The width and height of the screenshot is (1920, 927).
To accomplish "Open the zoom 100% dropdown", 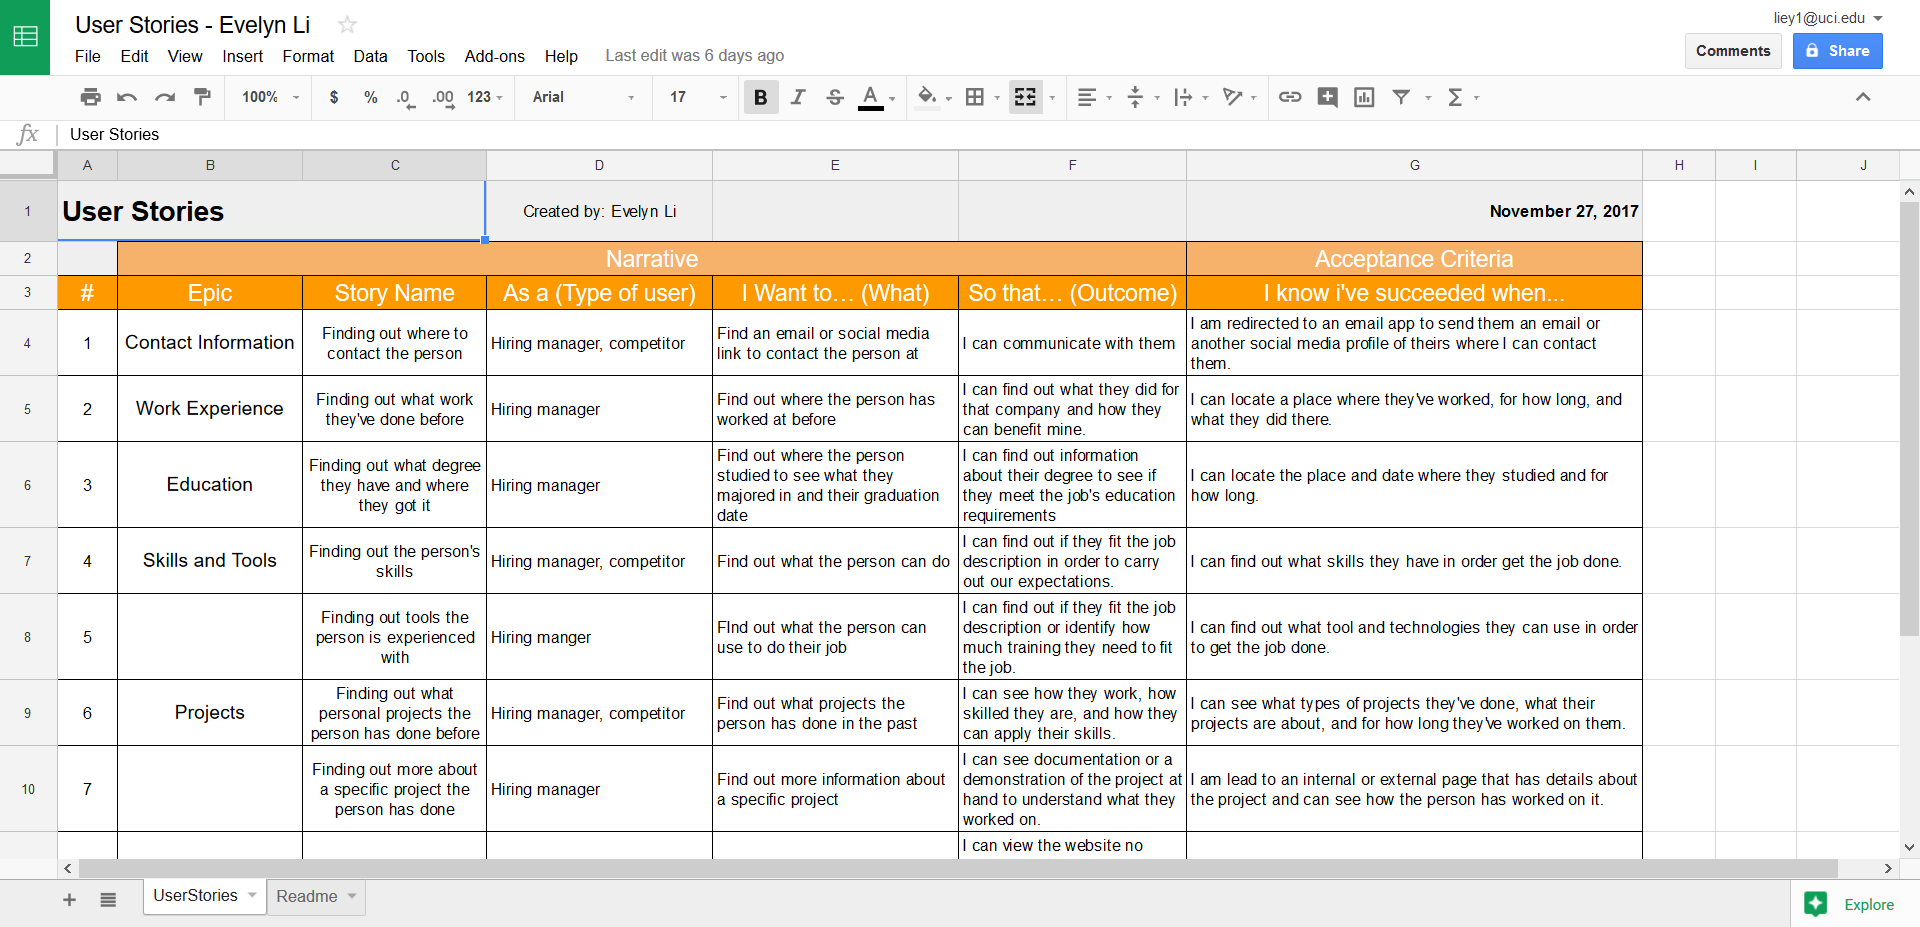I will [x=270, y=97].
